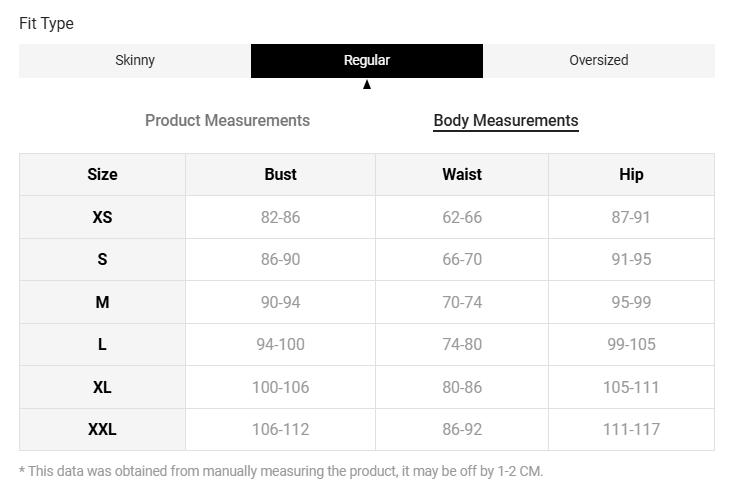This screenshot has height=498, width=735.
Task: Select the Oversized fit type
Action: 598,60
